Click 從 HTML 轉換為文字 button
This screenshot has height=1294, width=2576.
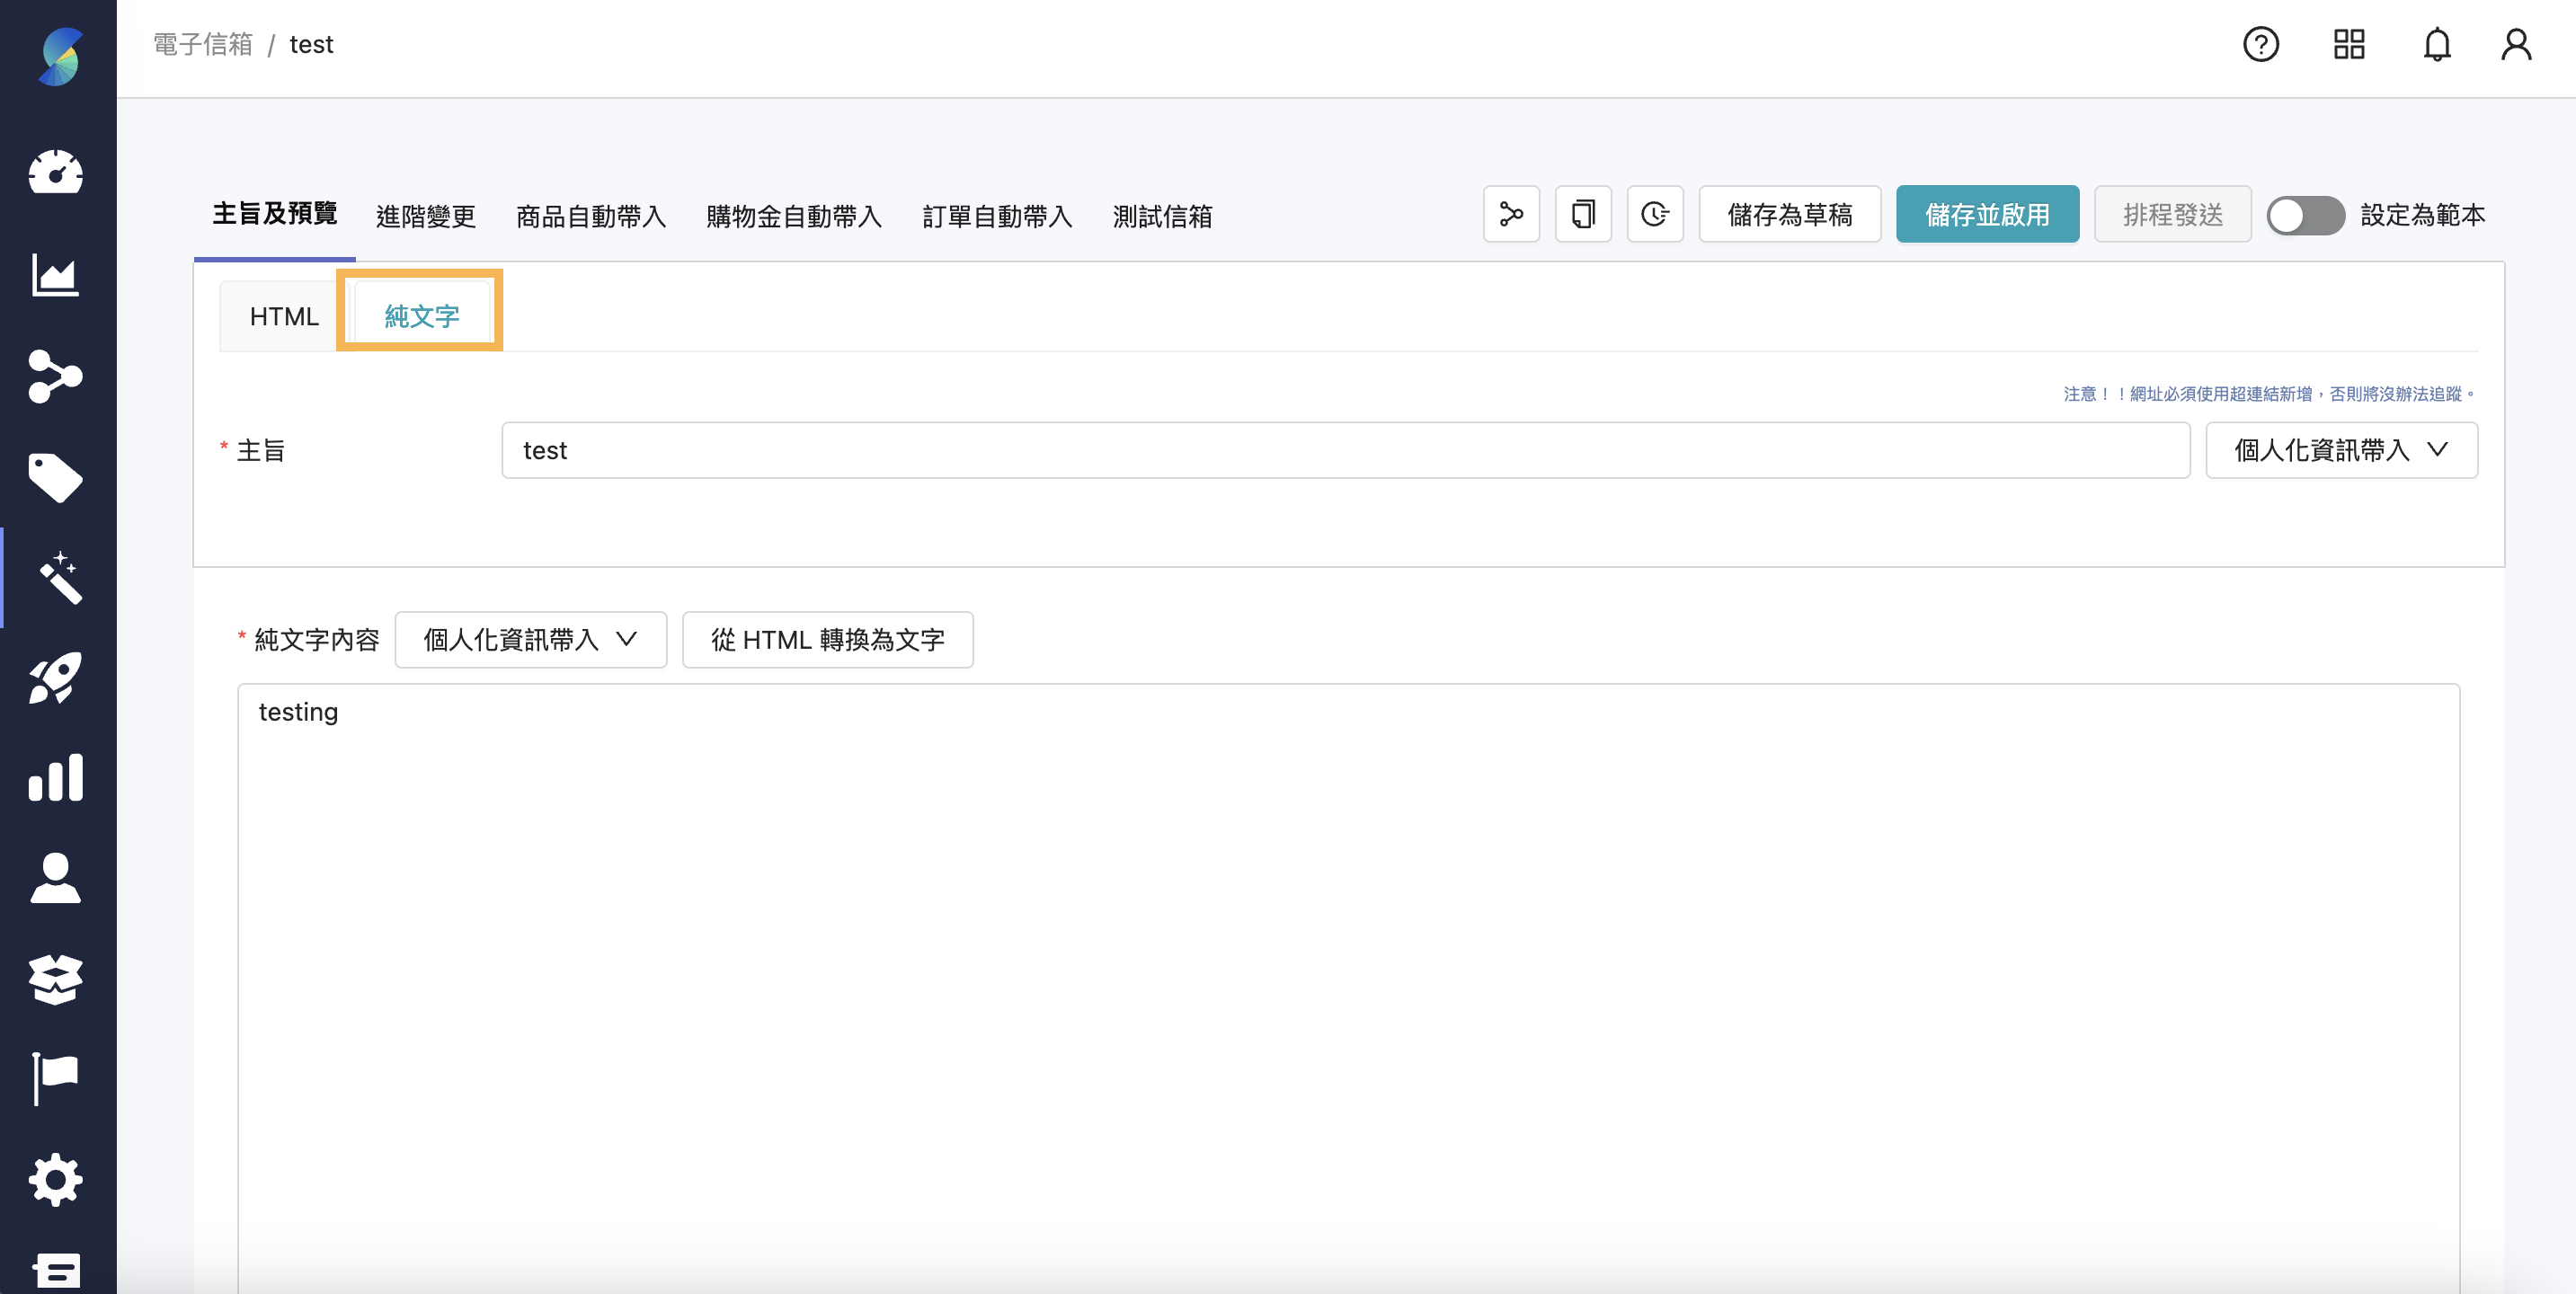827,640
